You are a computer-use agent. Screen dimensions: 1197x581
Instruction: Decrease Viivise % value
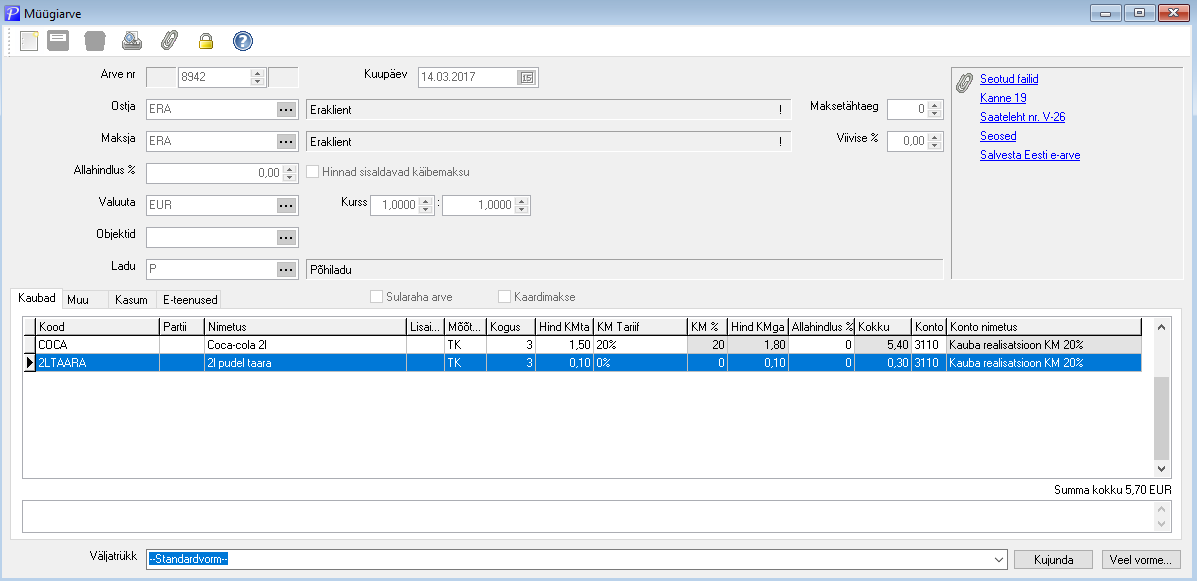936,146
